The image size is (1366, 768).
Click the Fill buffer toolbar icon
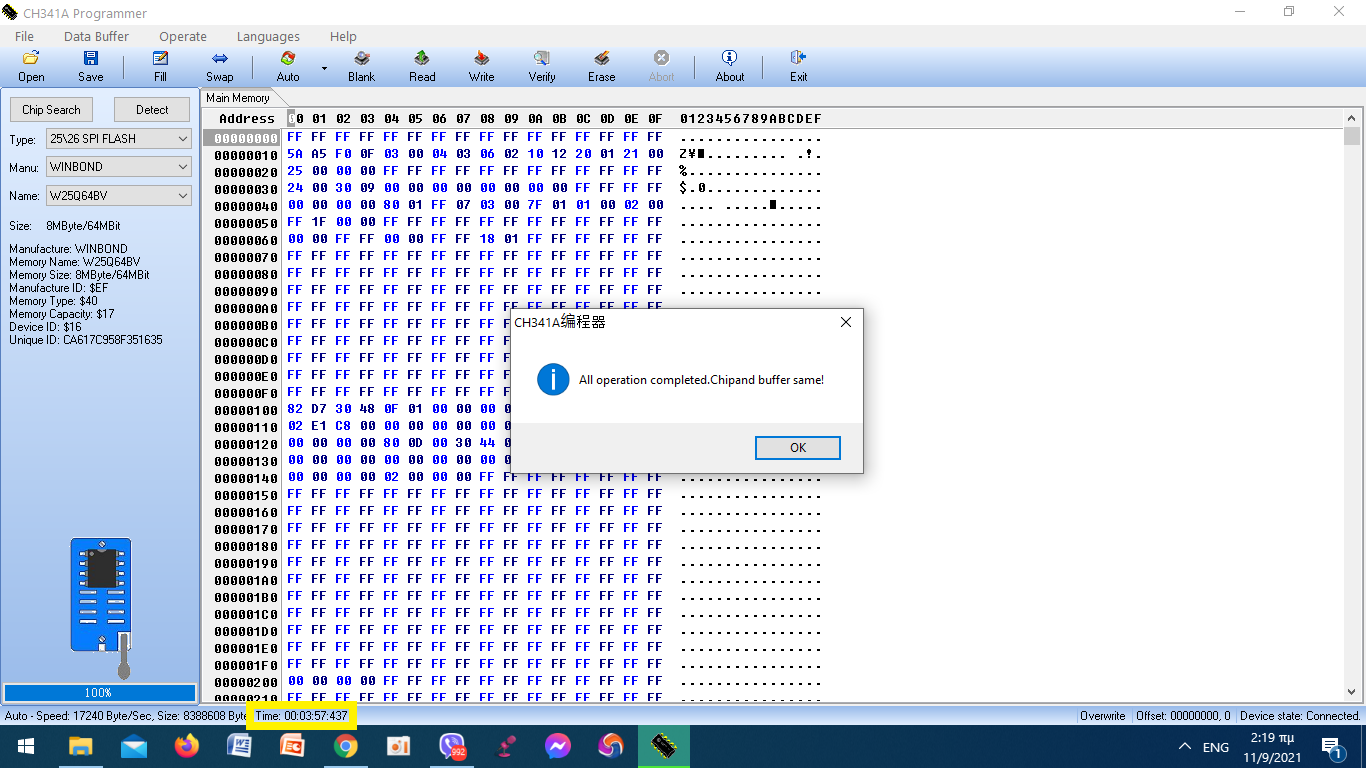pos(160,66)
